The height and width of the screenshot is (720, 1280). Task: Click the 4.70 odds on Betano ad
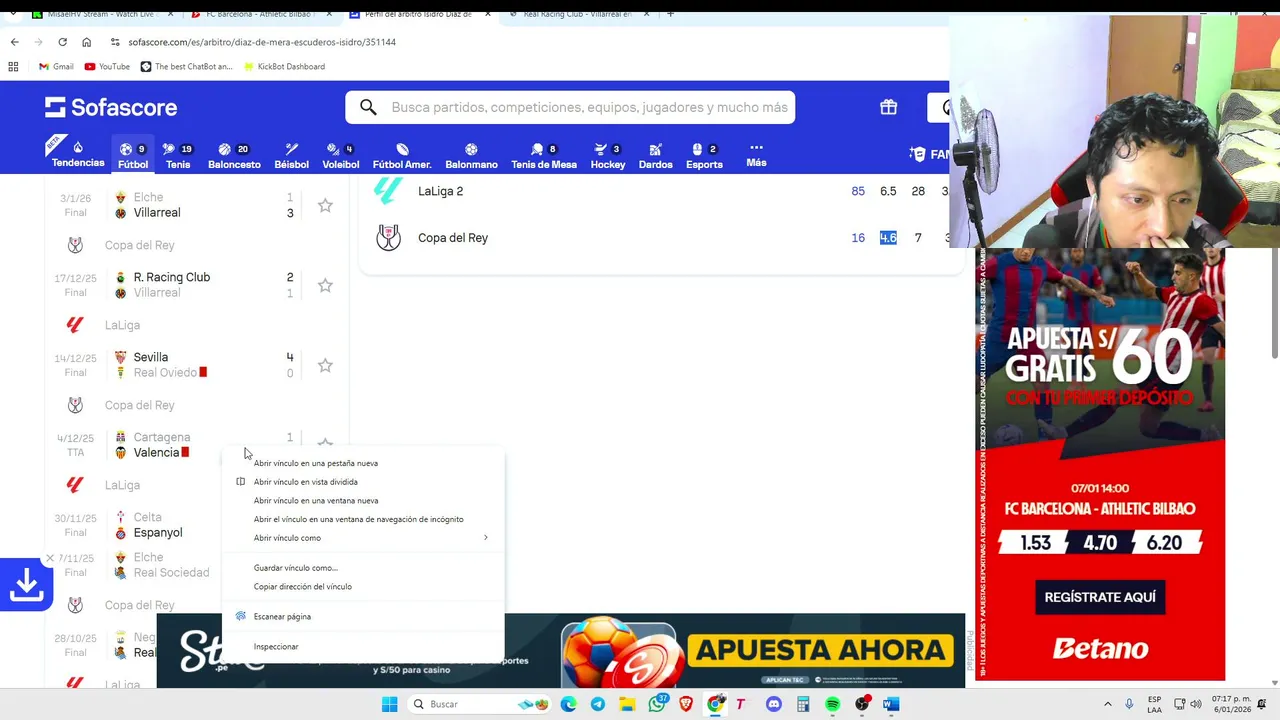1100,543
